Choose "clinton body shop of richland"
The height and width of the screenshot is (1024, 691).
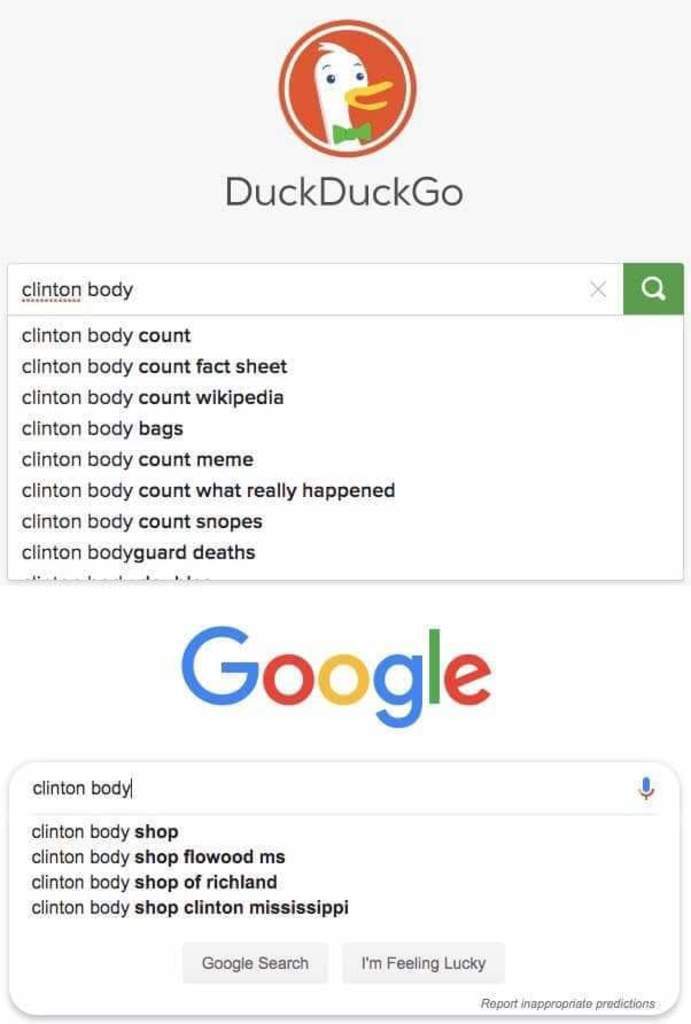[154, 883]
